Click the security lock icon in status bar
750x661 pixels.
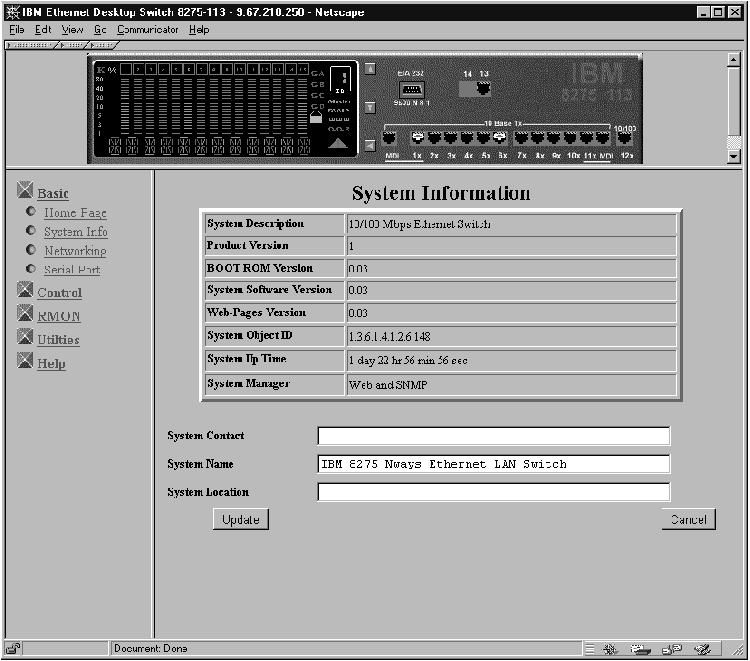(x=13, y=648)
